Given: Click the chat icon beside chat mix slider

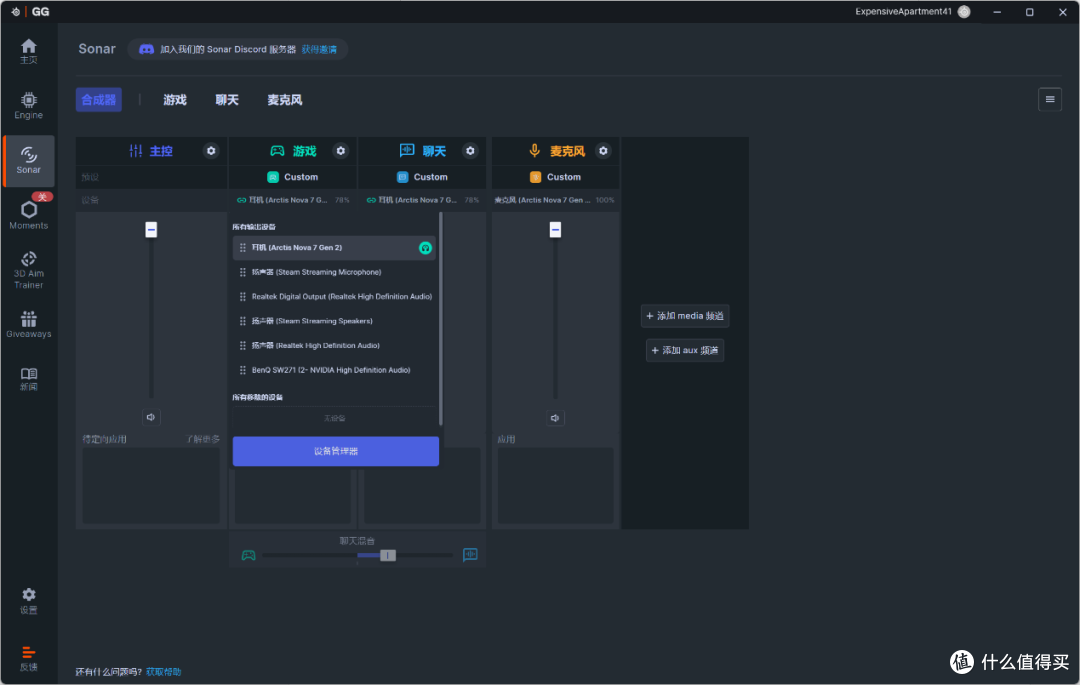Looking at the screenshot, I should [470, 554].
